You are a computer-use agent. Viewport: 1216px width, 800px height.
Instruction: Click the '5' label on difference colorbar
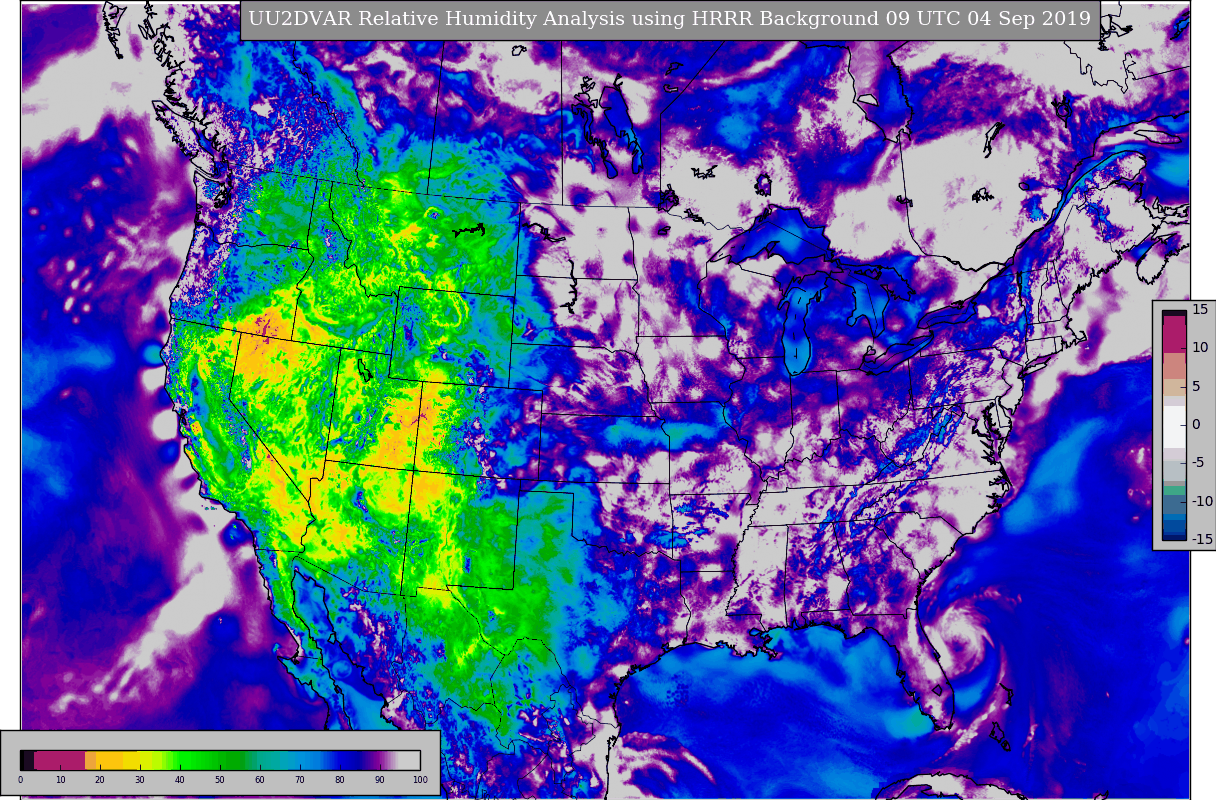pyautogui.click(x=1196, y=386)
